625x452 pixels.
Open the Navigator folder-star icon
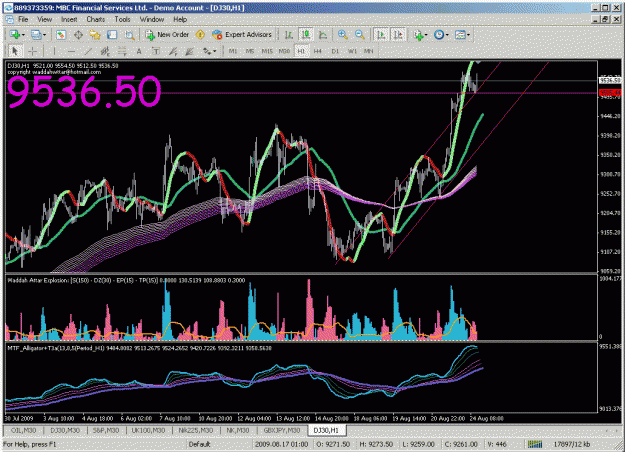(x=95, y=35)
